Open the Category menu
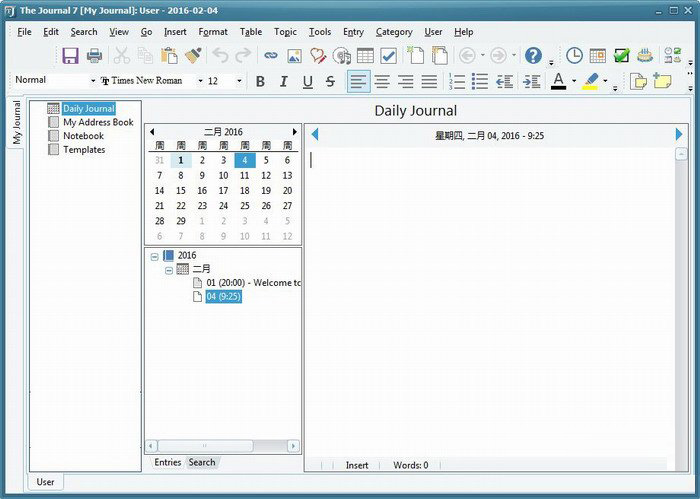The height and width of the screenshot is (499, 700). [x=394, y=32]
